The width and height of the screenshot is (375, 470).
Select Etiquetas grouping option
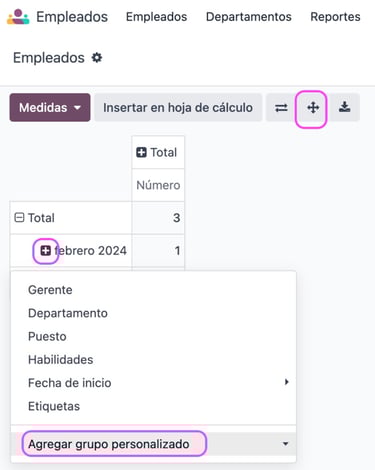[54, 406]
